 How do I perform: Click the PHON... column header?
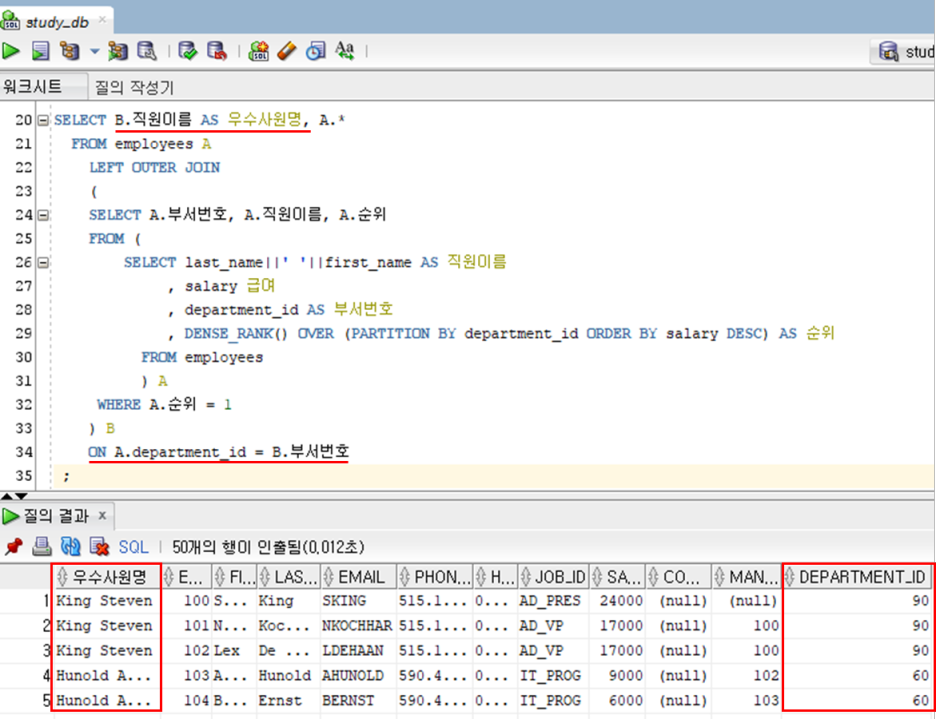tap(435, 577)
